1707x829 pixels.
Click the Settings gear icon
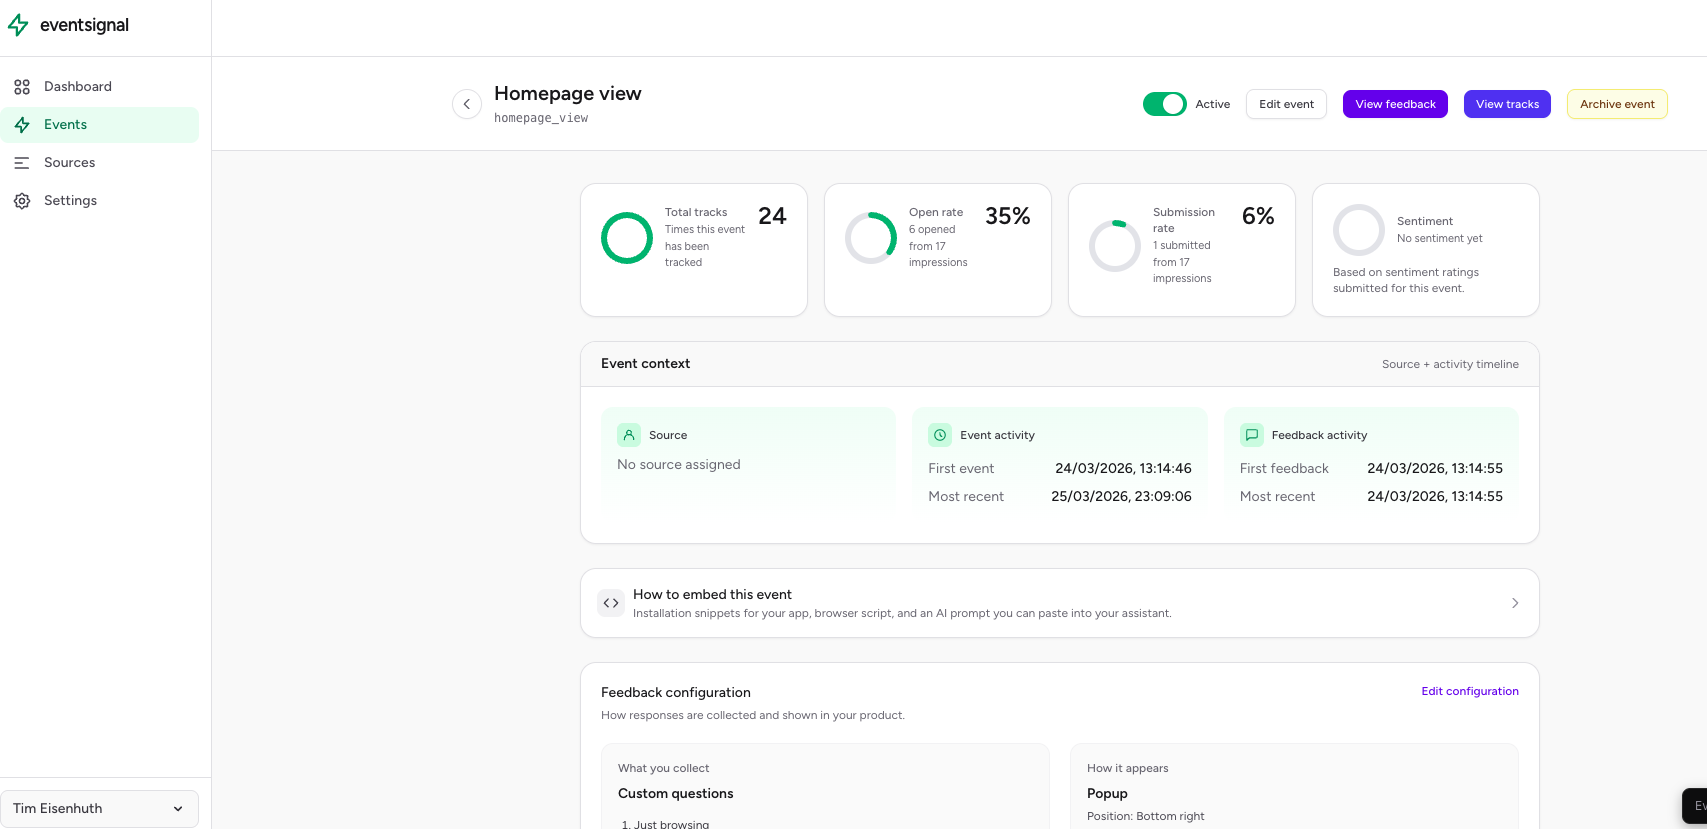22,201
